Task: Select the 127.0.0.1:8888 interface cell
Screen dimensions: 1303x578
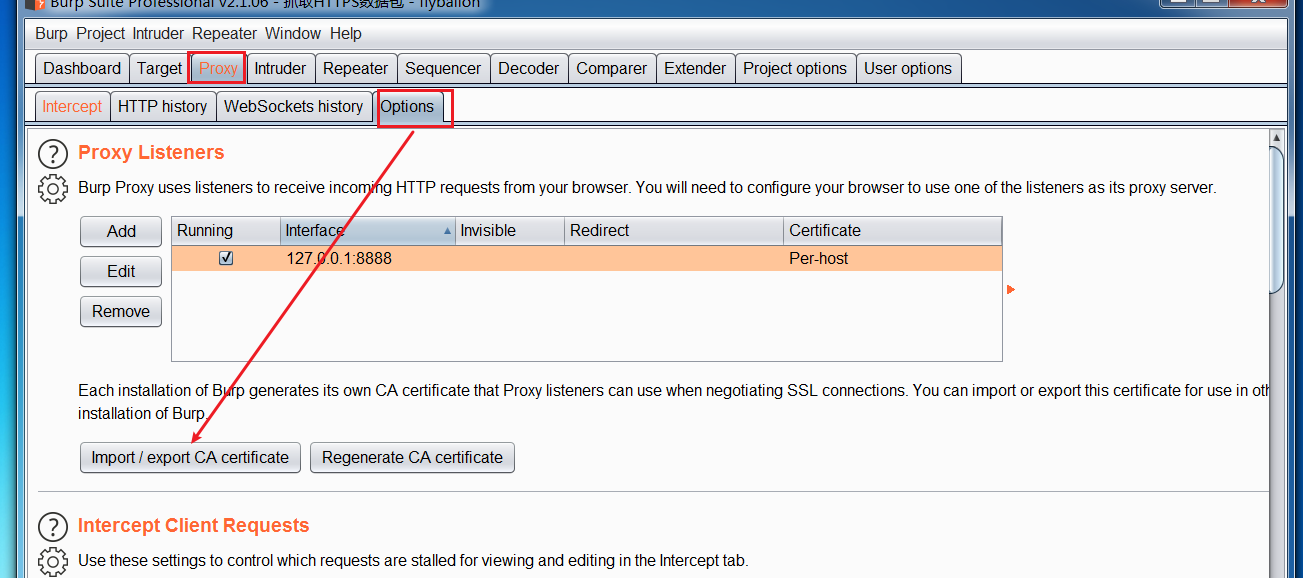Action: click(x=368, y=258)
